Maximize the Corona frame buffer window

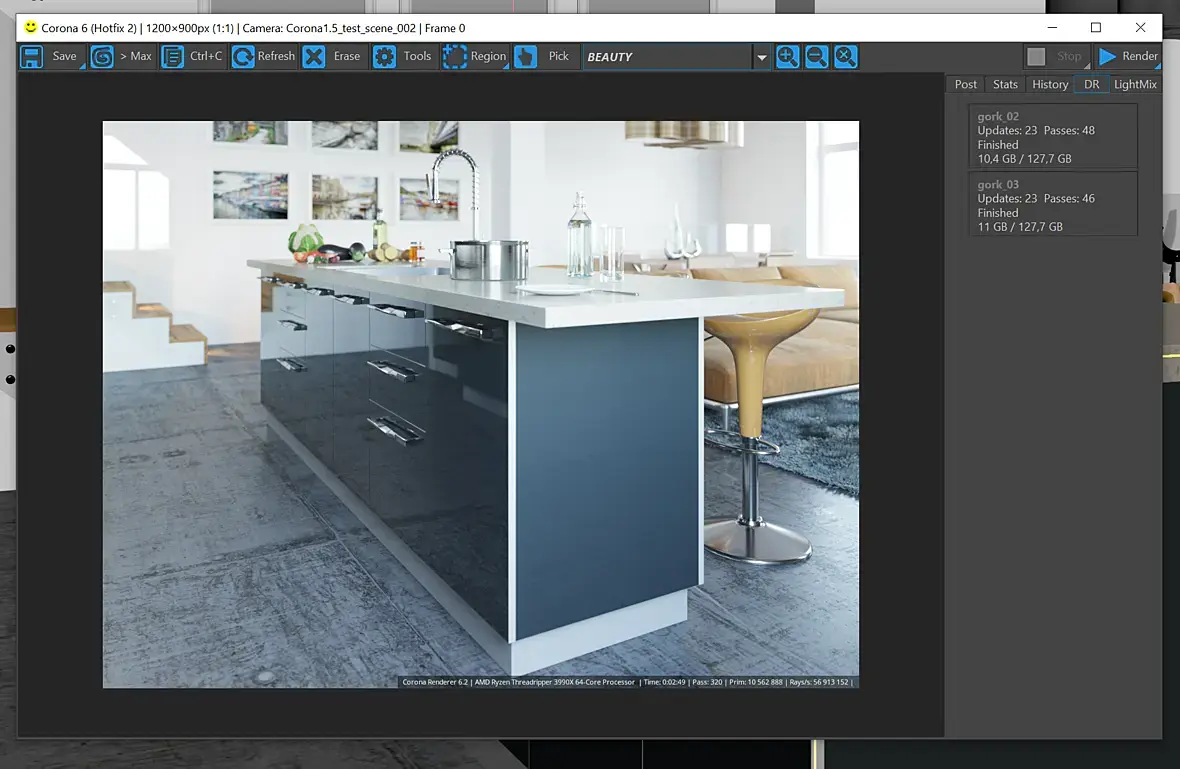1096,27
